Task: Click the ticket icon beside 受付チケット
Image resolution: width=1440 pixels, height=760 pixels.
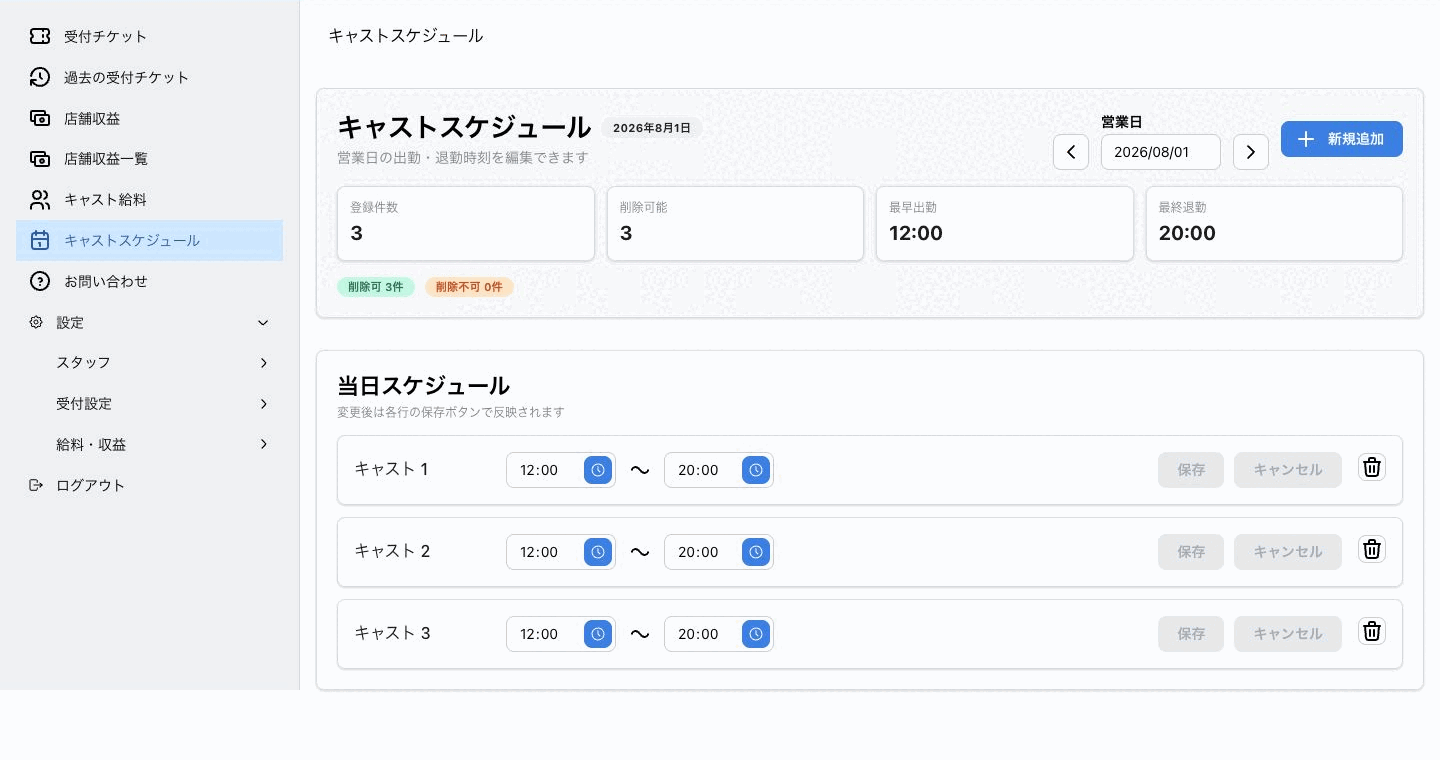Action: point(40,36)
